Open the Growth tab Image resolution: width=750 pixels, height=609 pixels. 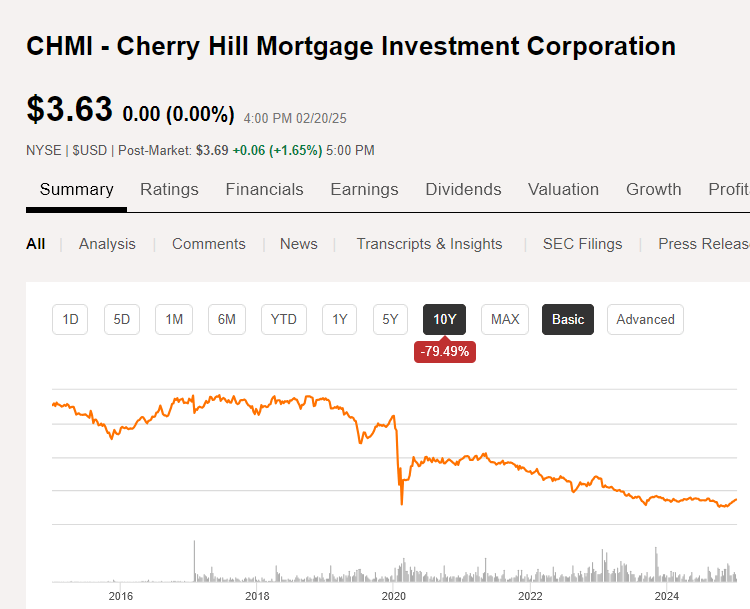[x=653, y=189]
